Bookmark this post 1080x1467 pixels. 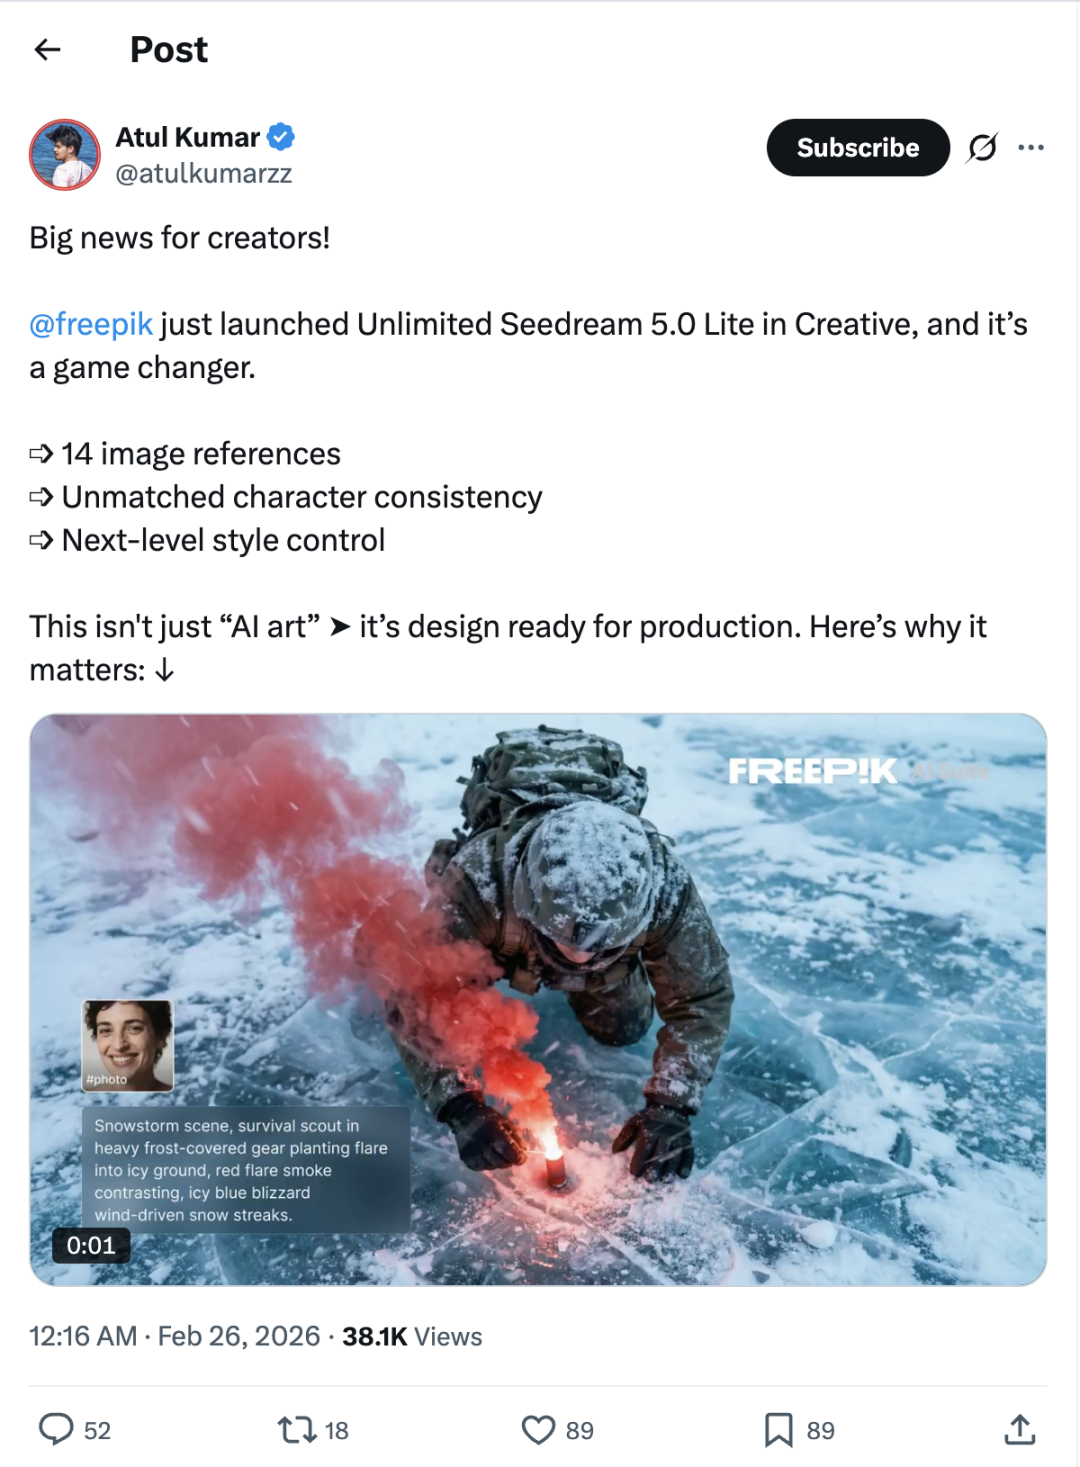[779, 1430]
